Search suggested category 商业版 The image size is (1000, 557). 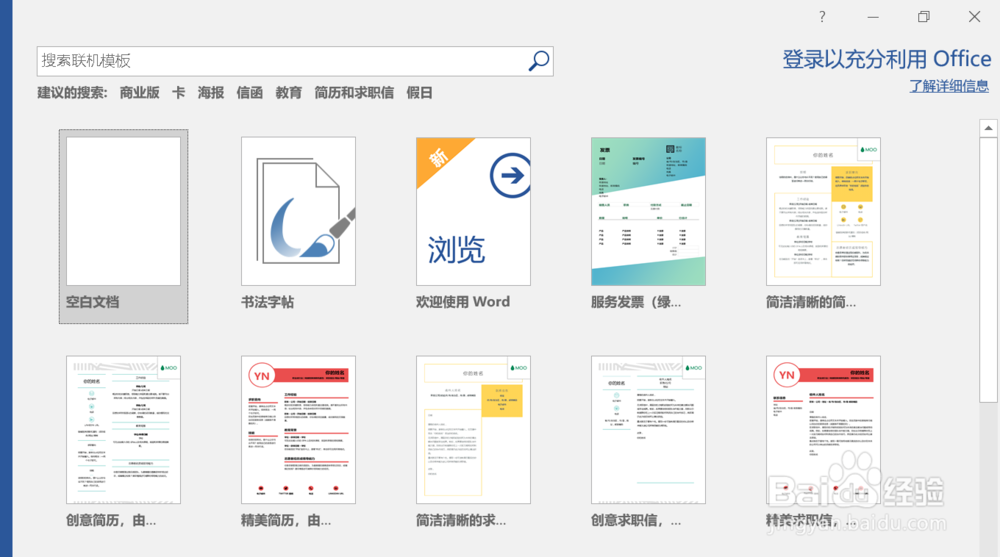click(140, 93)
